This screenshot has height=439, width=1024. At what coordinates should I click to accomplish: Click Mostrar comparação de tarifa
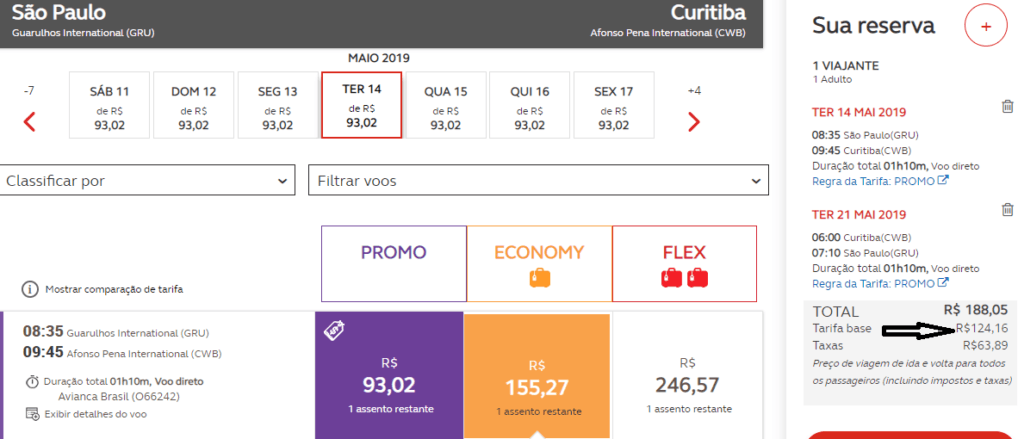click(x=114, y=289)
